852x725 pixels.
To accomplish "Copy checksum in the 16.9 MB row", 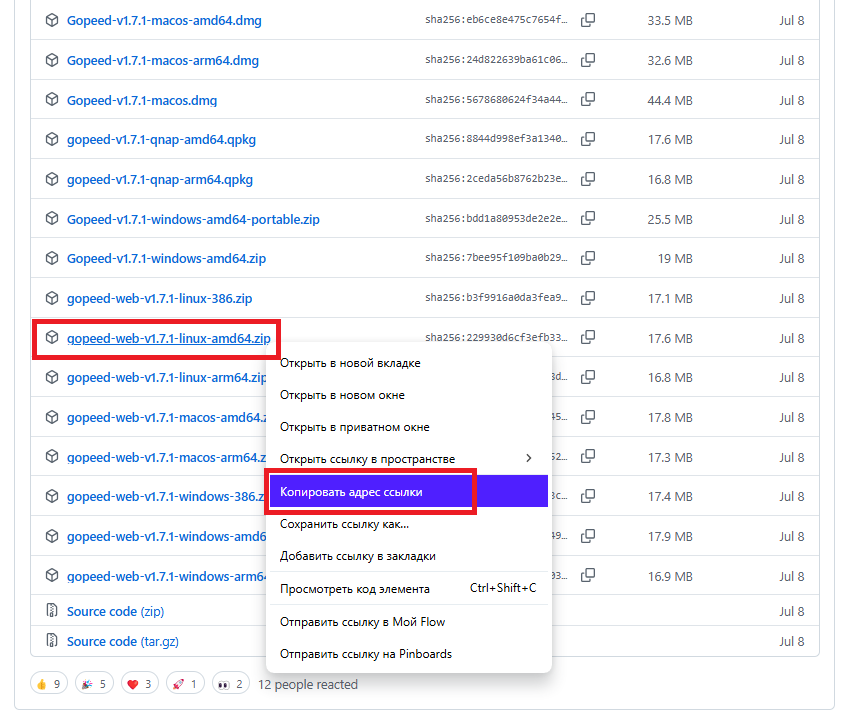I will tap(588, 576).
